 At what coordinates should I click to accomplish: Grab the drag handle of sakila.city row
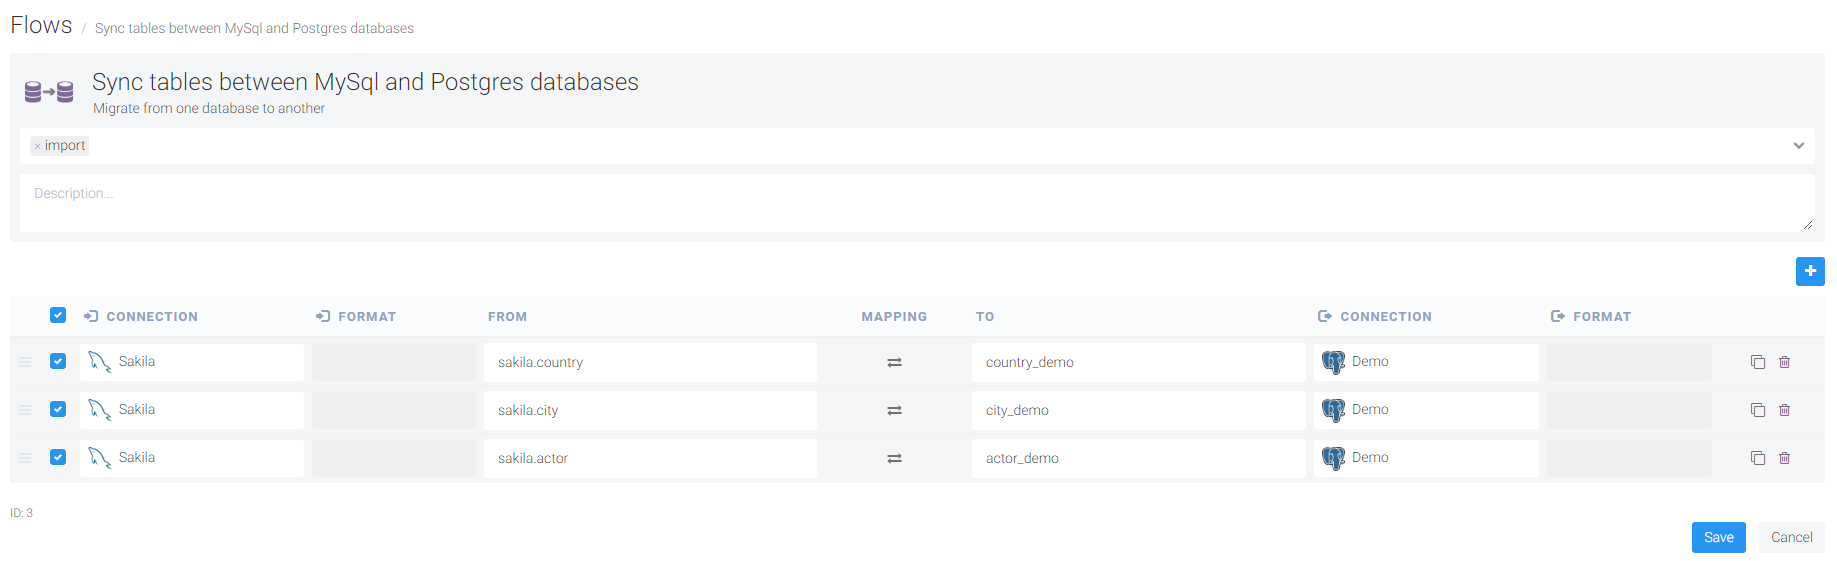[x=25, y=410]
